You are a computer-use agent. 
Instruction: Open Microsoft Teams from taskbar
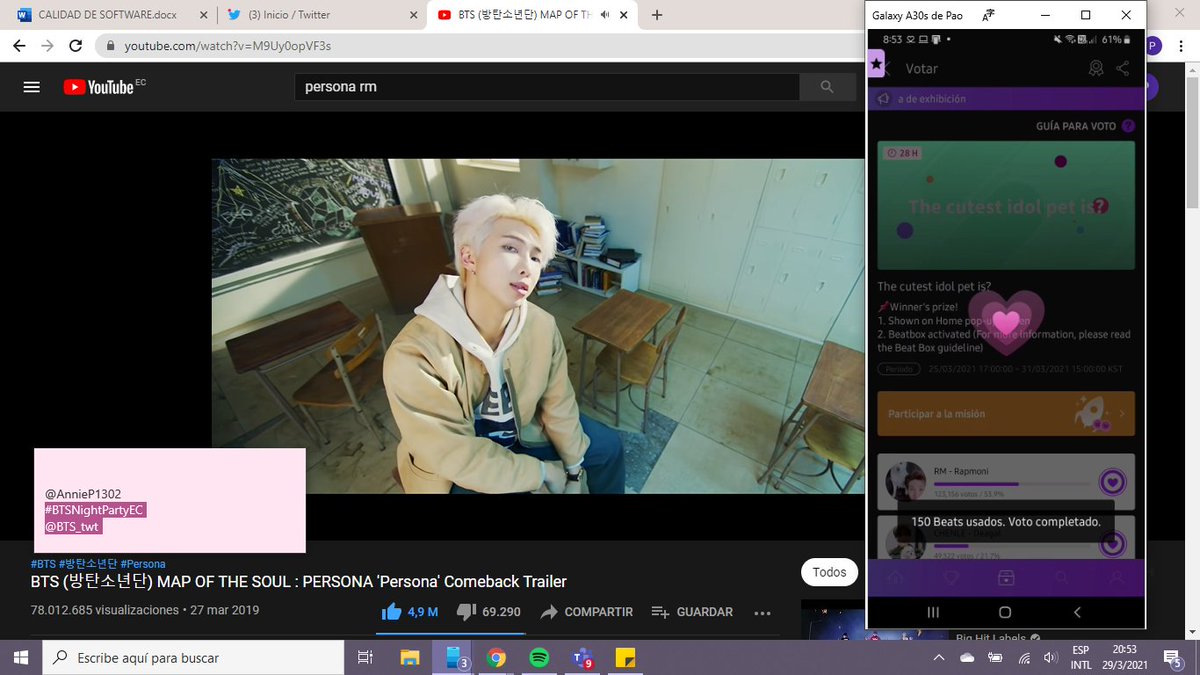point(582,658)
